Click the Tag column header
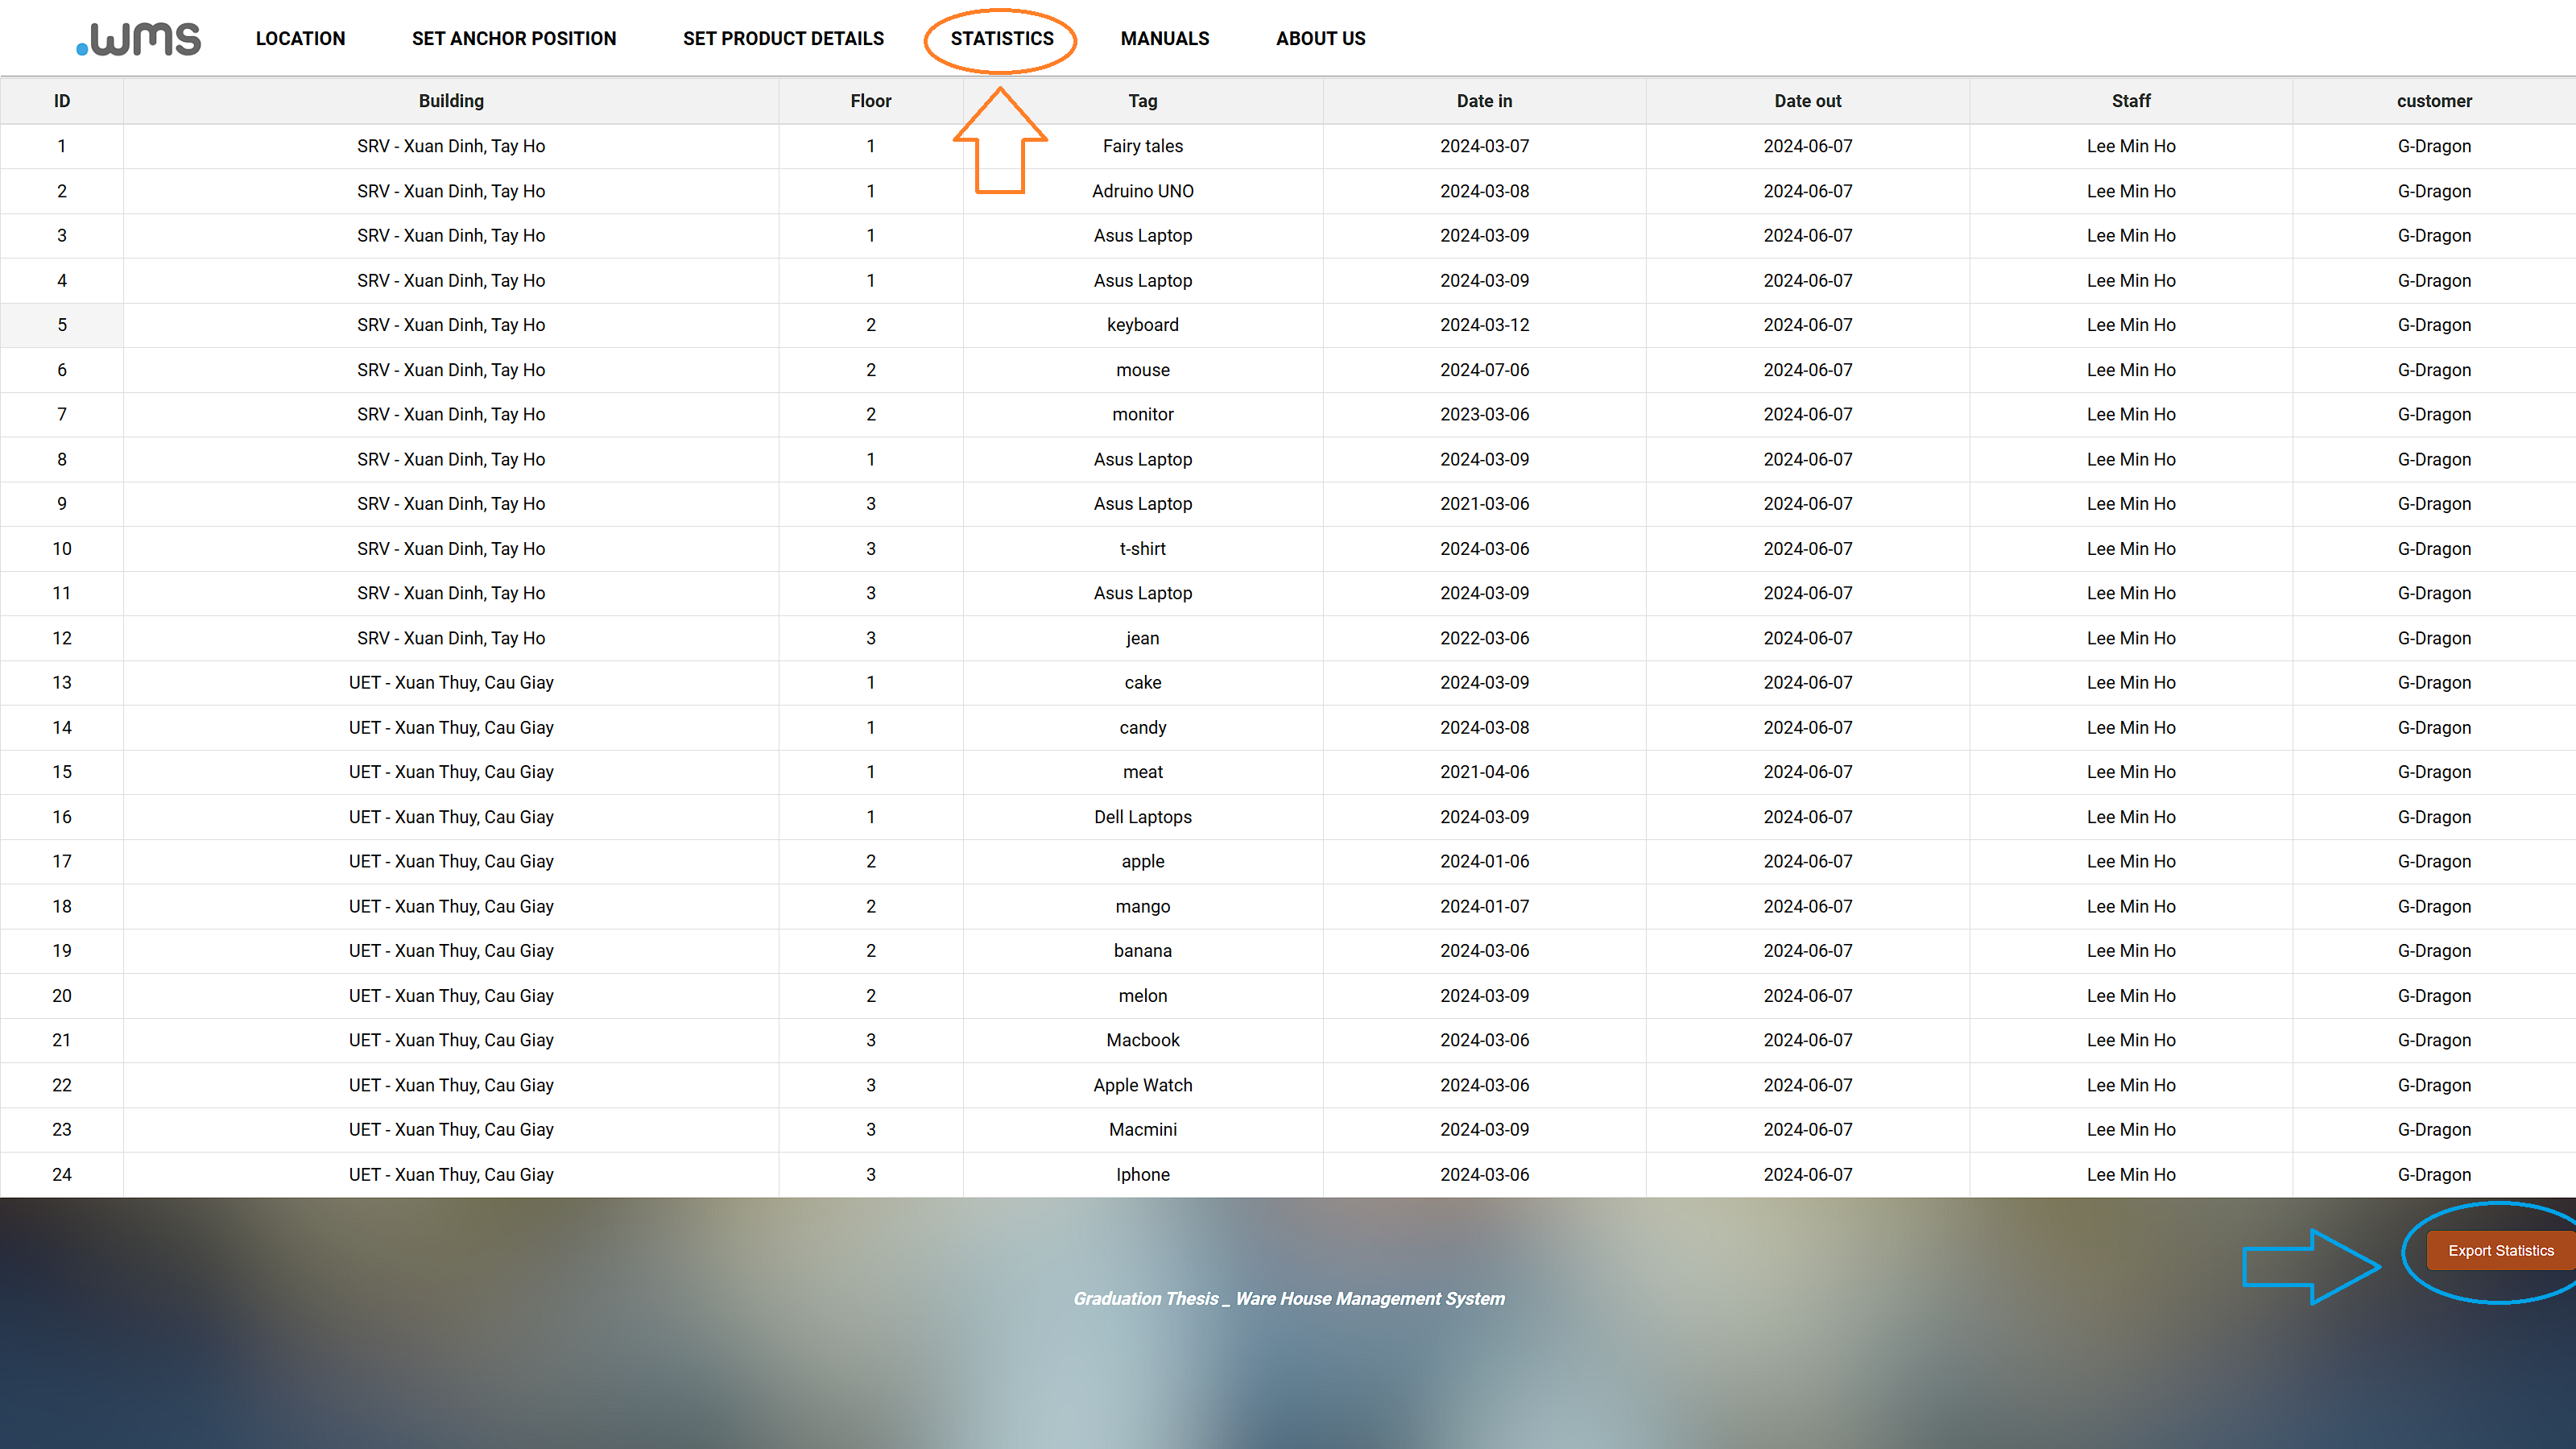2576x1449 pixels. (x=1142, y=101)
